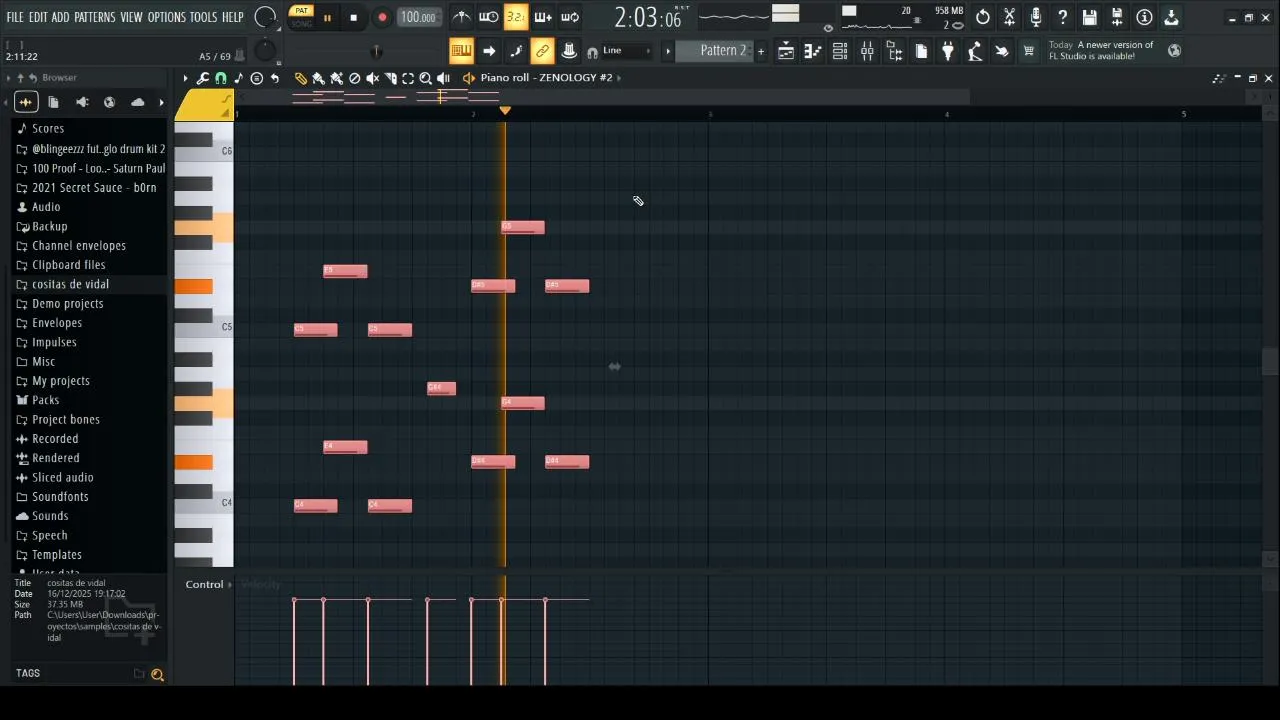Open the audio editor scissors icon

point(1010,17)
